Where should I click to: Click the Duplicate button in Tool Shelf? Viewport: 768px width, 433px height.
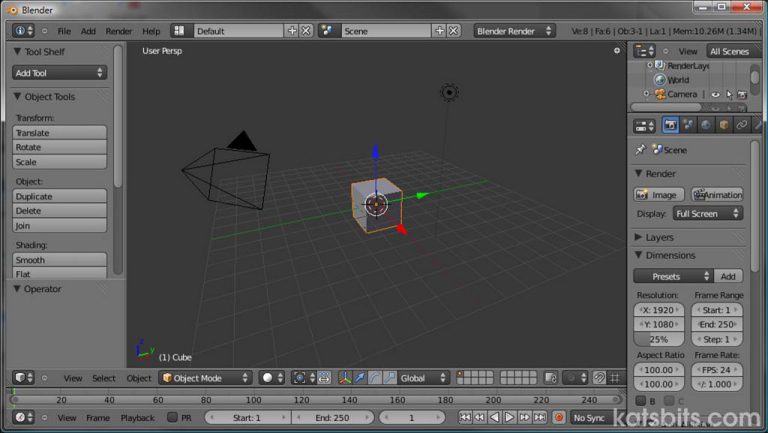60,196
